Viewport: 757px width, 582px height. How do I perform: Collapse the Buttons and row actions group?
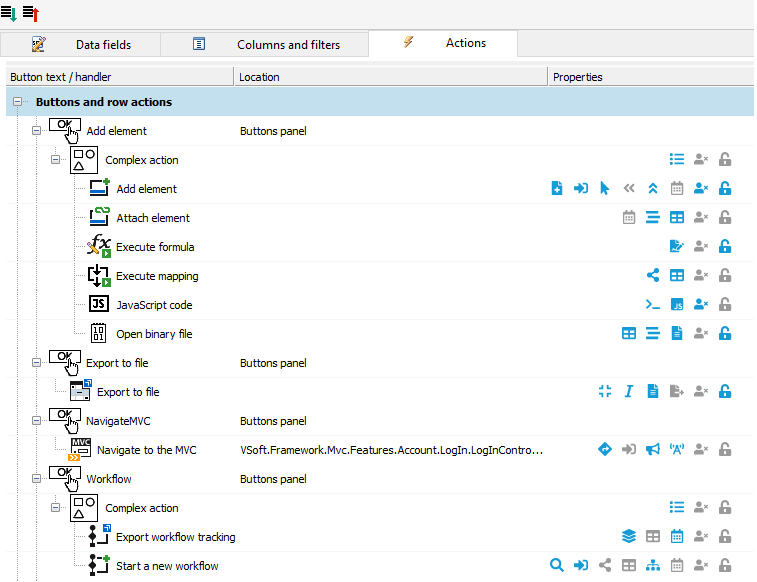(x=17, y=102)
